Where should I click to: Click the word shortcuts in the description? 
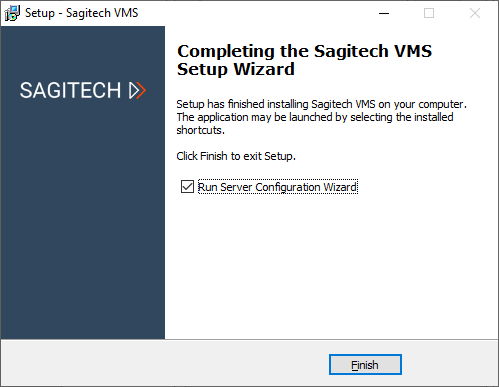[200, 130]
